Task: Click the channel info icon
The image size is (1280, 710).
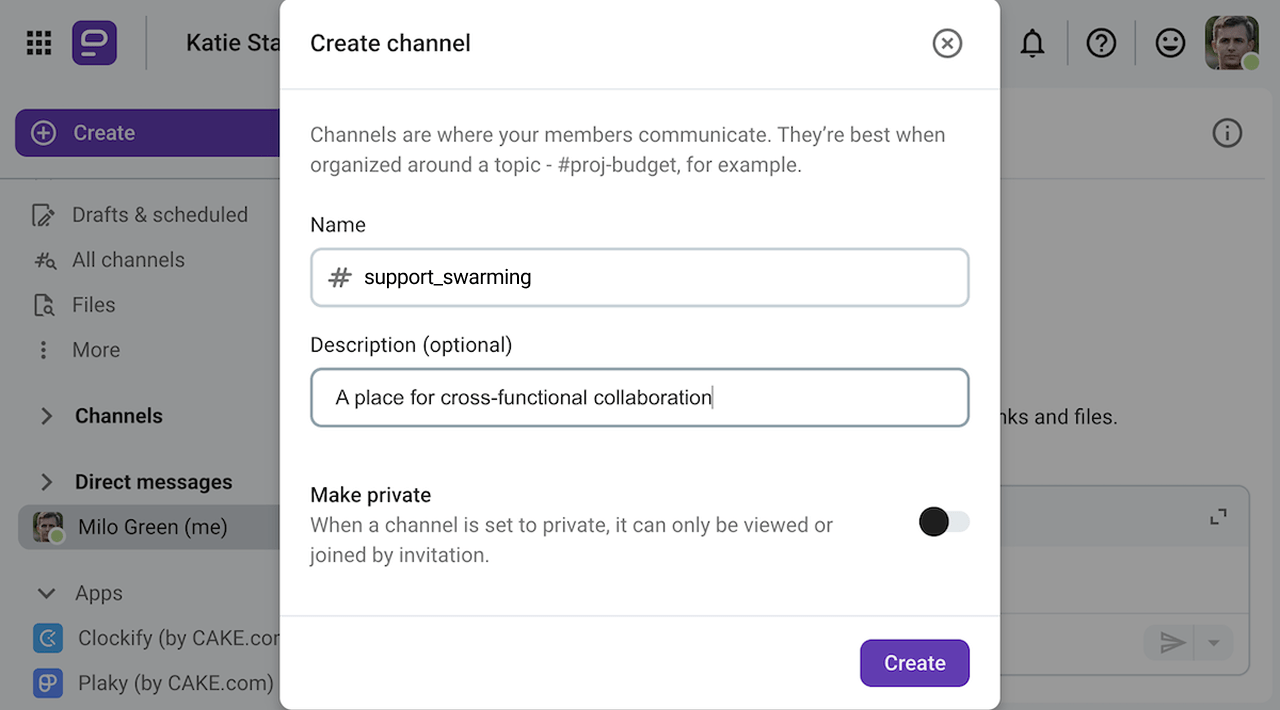Action: (x=1227, y=132)
